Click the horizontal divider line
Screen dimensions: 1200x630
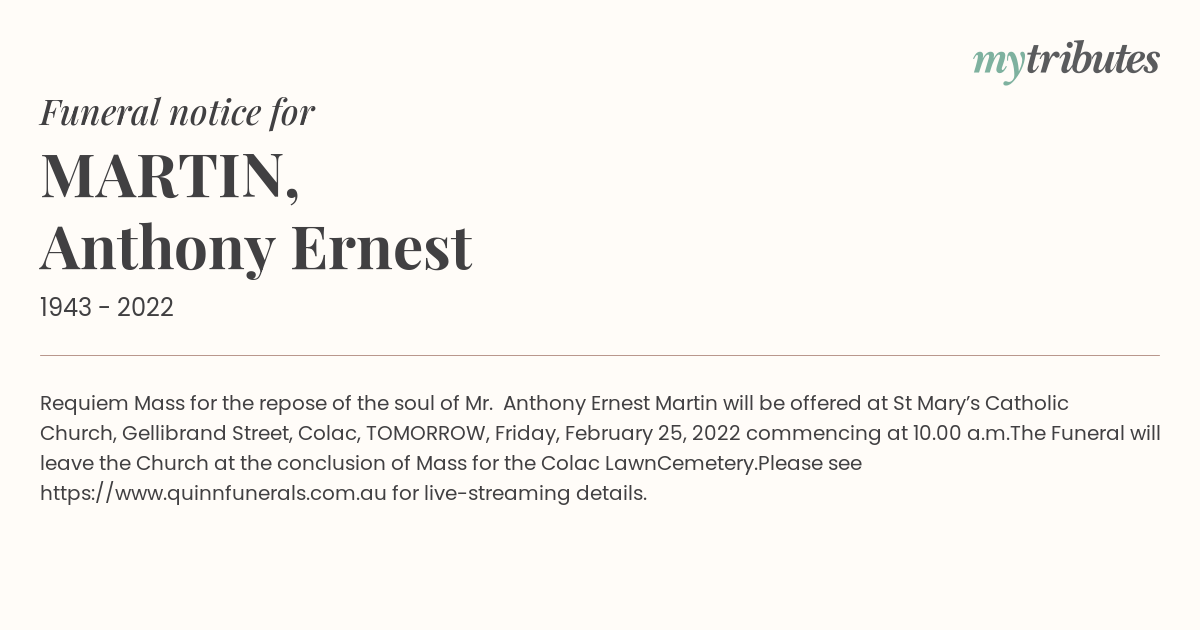(x=600, y=355)
